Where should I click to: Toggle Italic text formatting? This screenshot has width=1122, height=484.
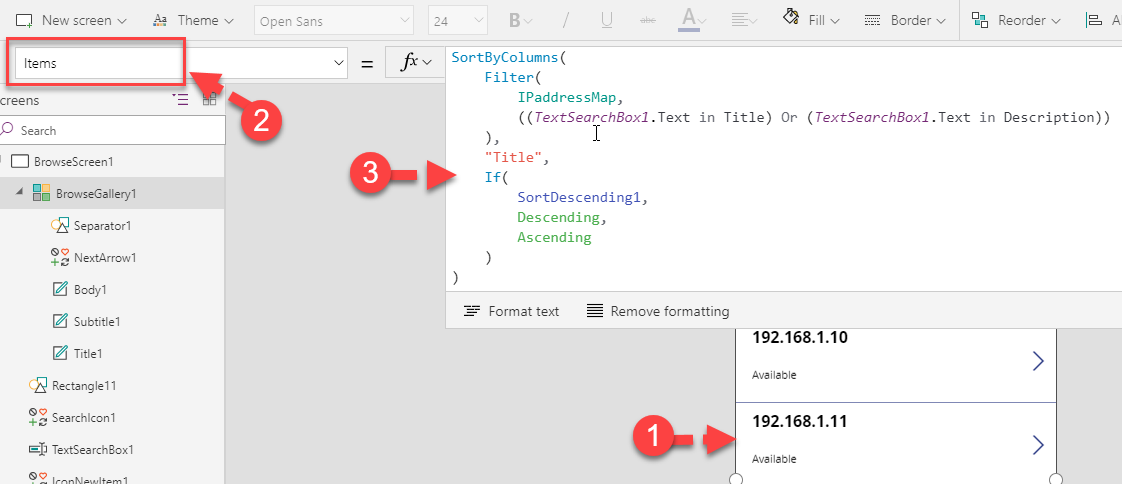(565, 21)
